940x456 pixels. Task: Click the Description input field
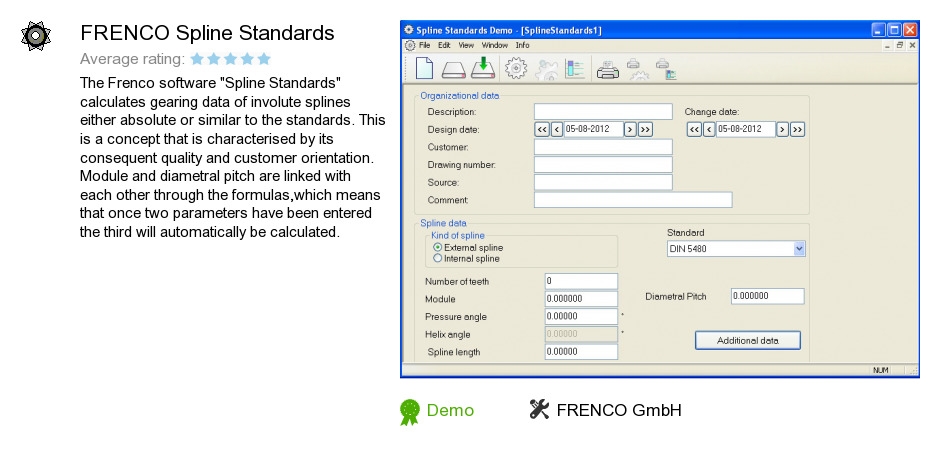(603, 111)
